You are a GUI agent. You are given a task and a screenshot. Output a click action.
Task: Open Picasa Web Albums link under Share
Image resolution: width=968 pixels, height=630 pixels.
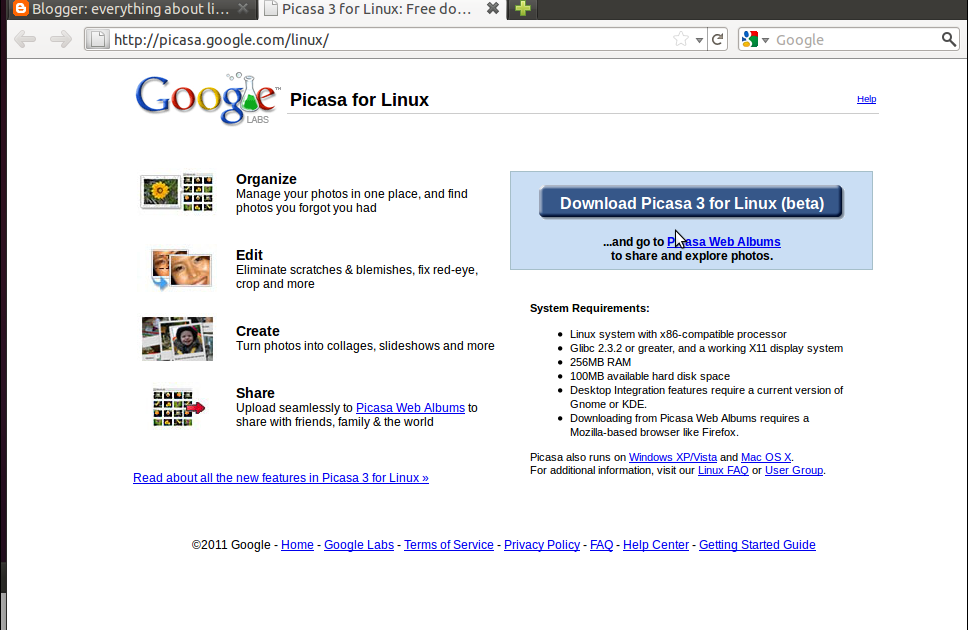tap(410, 408)
